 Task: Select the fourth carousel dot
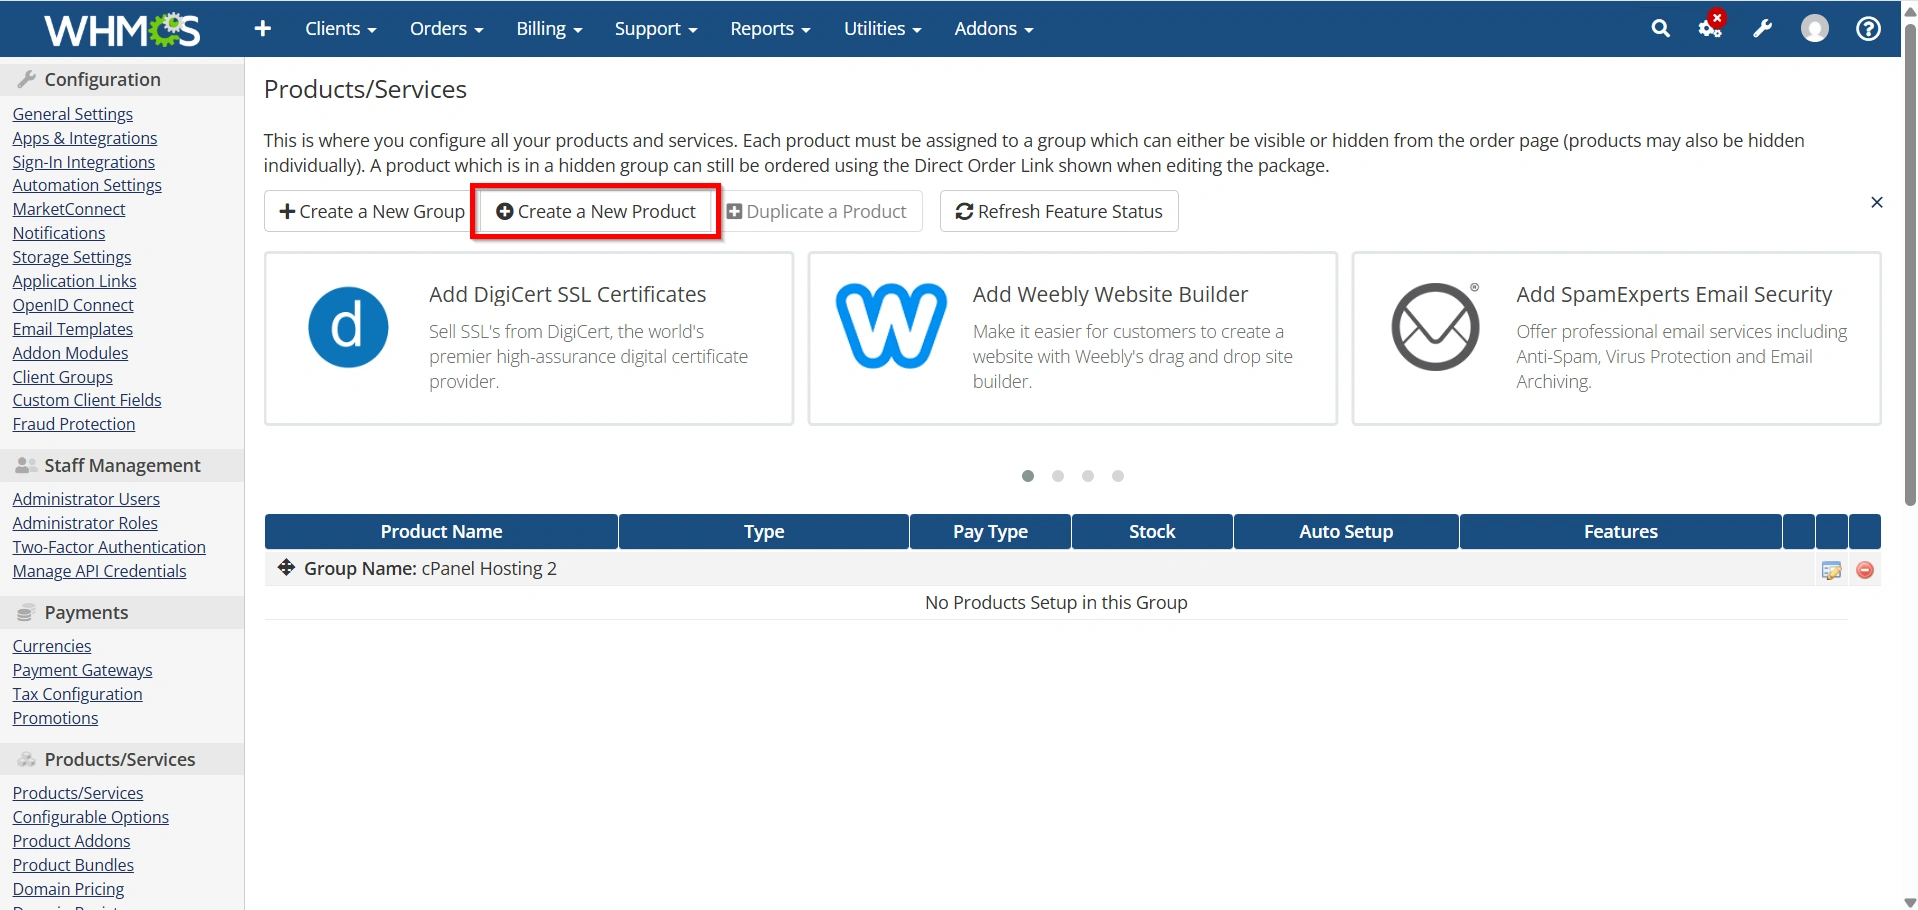[x=1118, y=476]
